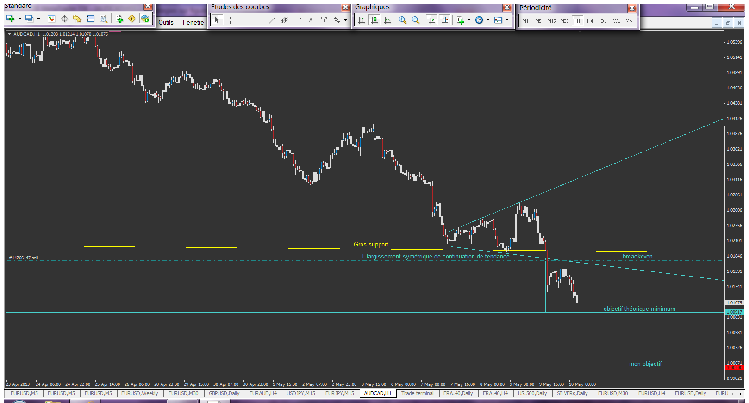Set the timeframe to W1
749x403 pixels.
(616, 21)
